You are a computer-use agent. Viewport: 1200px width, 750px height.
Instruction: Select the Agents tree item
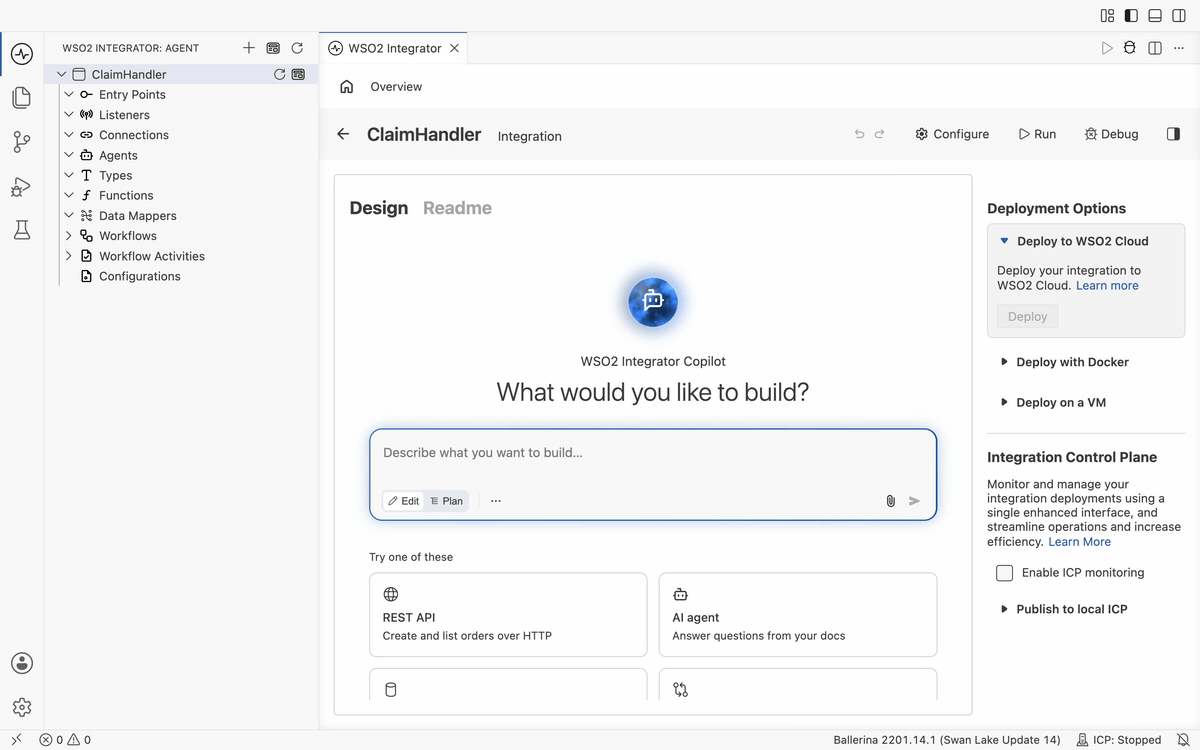coord(118,155)
